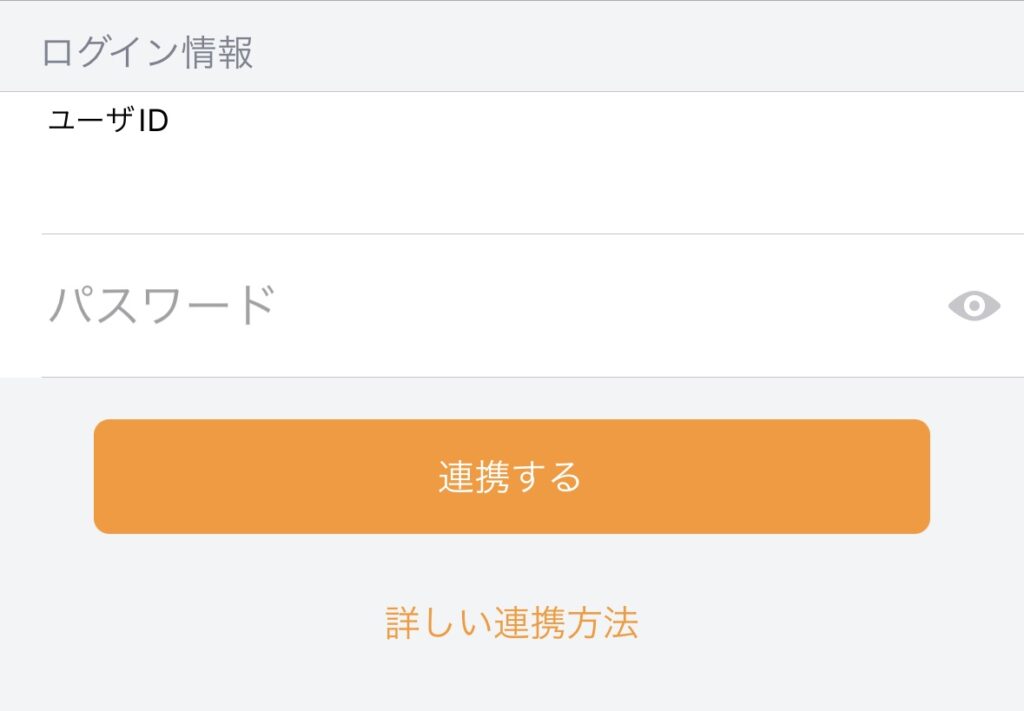Show the password with the eye icon
The width and height of the screenshot is (1024, 711).
point(973,306)
